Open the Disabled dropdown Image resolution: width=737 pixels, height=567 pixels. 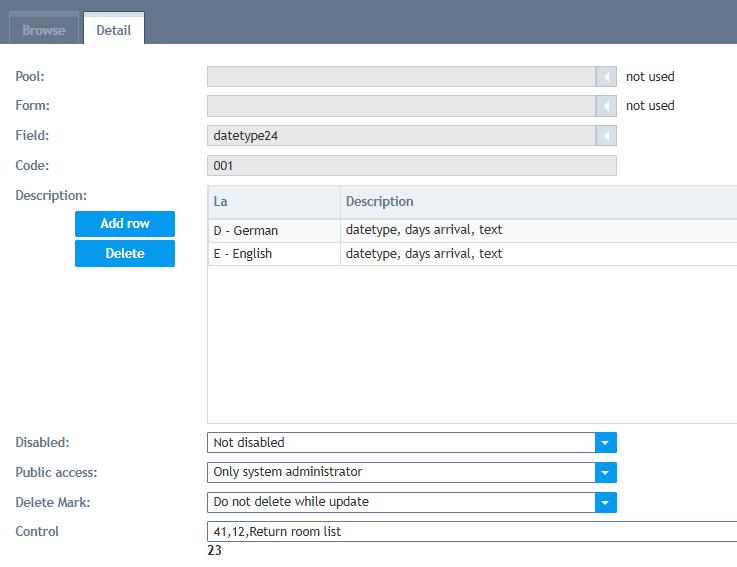(x=606, y=442)
